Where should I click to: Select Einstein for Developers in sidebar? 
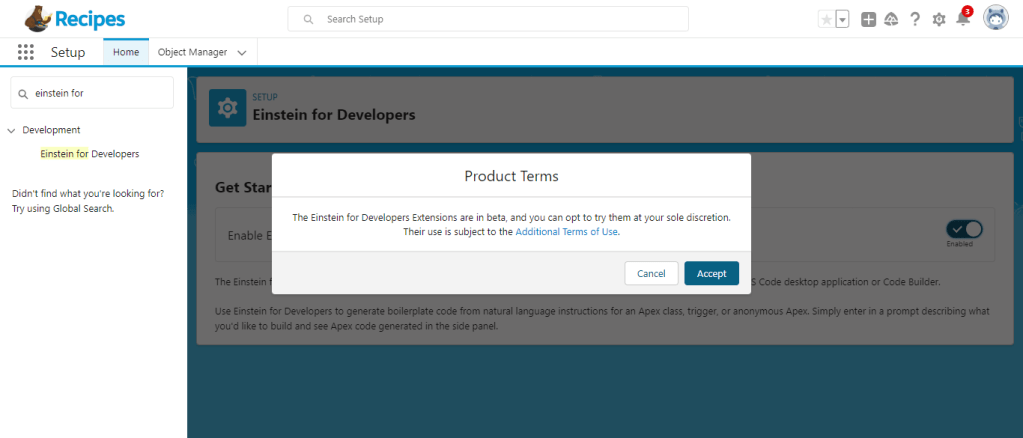89,154
